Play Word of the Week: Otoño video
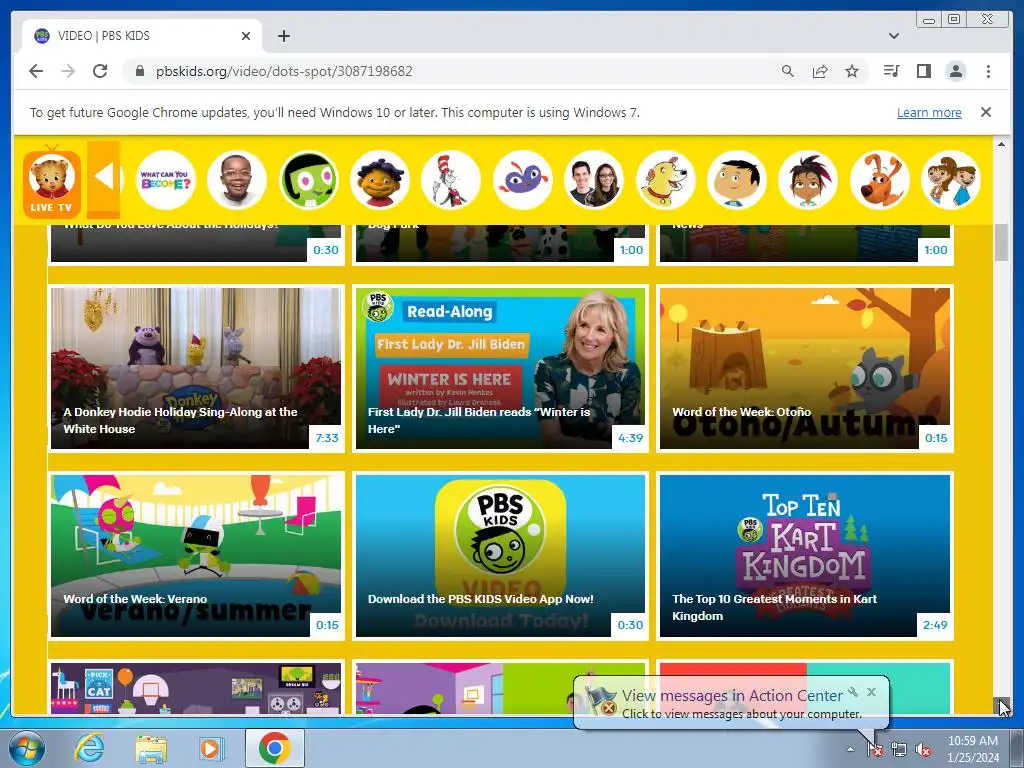 pos(805,368)
